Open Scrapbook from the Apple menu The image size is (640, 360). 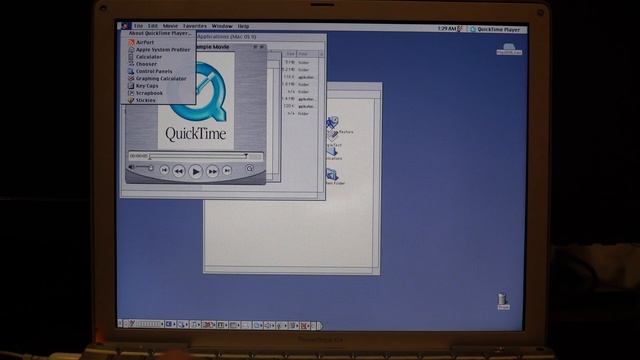click(158, 93)
